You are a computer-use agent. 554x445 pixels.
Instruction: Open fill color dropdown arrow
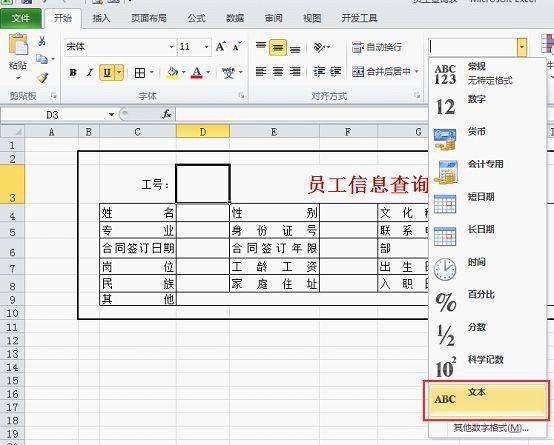tap(183, 73)
